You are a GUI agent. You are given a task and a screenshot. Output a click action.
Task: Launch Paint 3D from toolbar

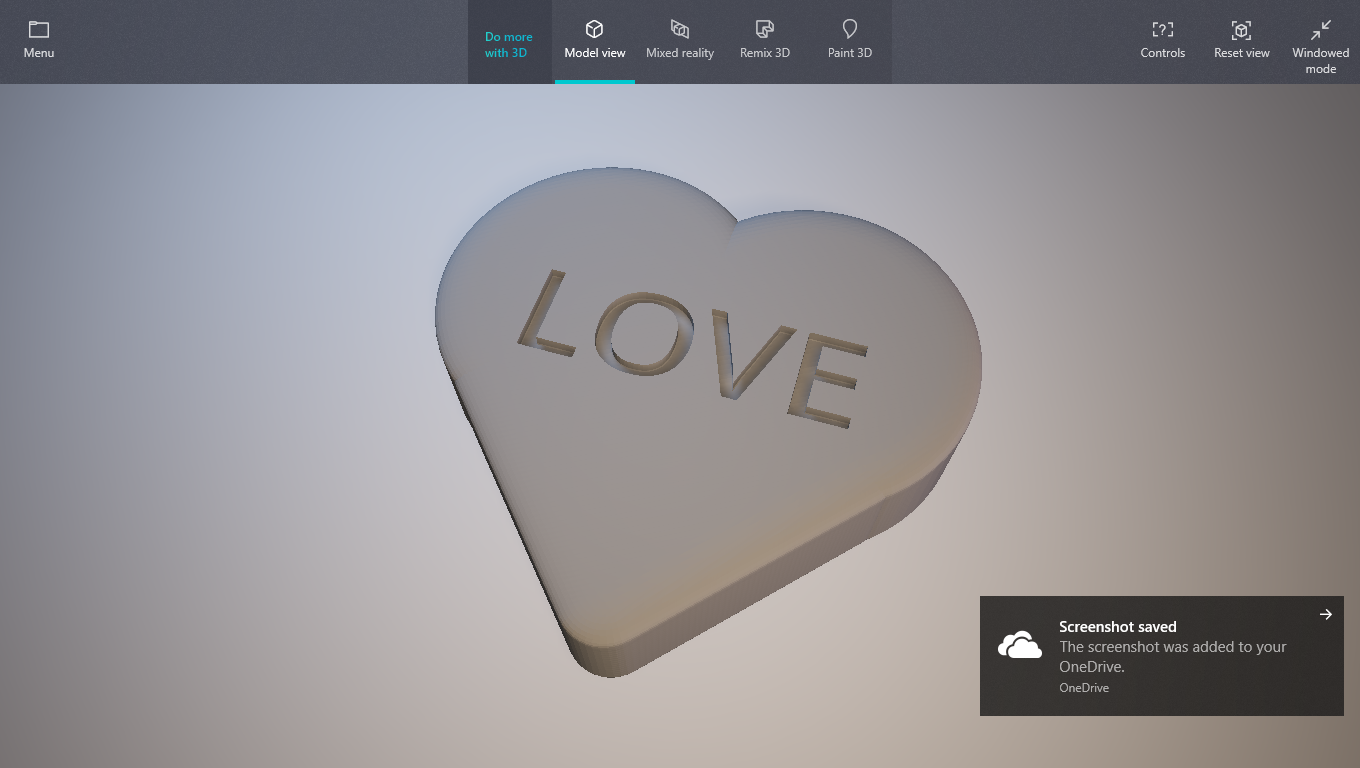point(850,41)
